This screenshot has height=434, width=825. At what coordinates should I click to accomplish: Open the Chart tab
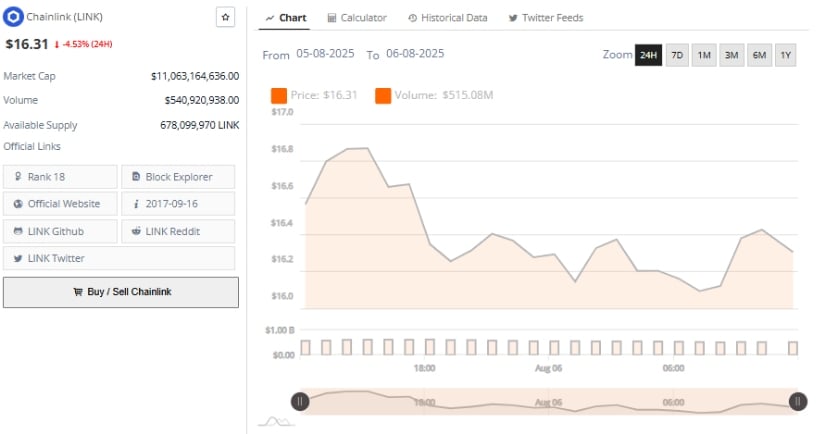pyautogui.click(x=286, y=18)
